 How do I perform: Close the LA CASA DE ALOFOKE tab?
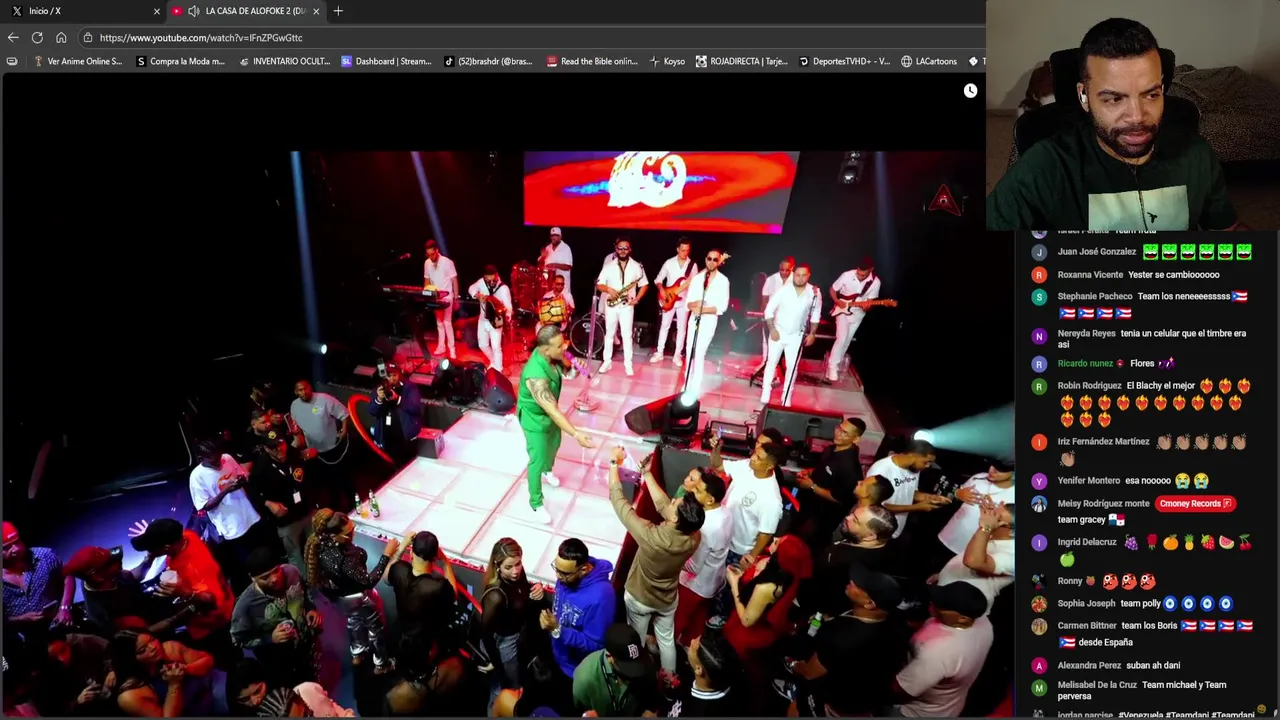(316, 11)
